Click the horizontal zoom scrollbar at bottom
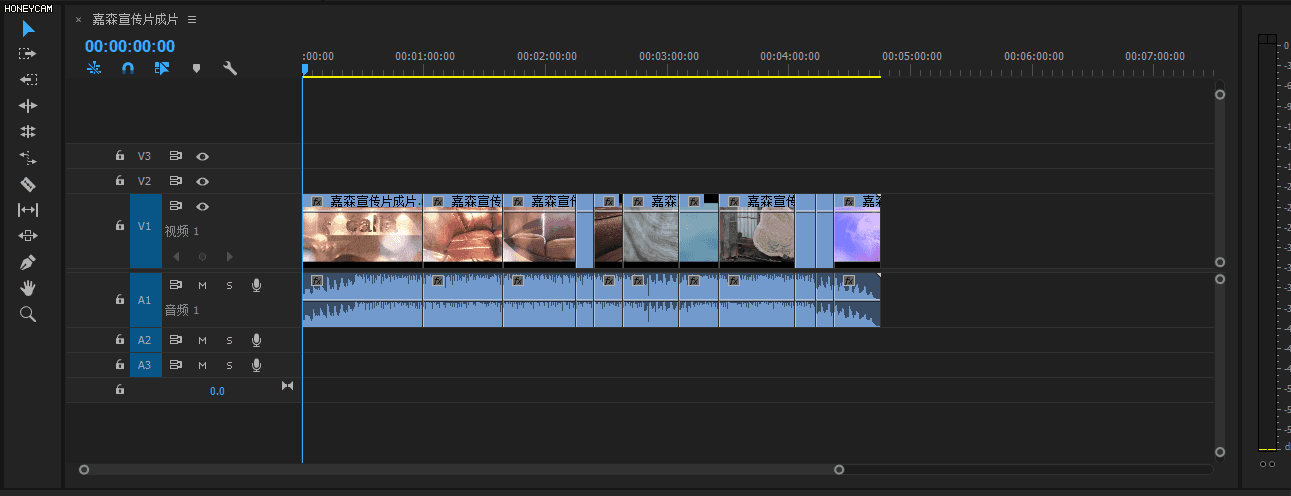 click(x=460, y=469)
